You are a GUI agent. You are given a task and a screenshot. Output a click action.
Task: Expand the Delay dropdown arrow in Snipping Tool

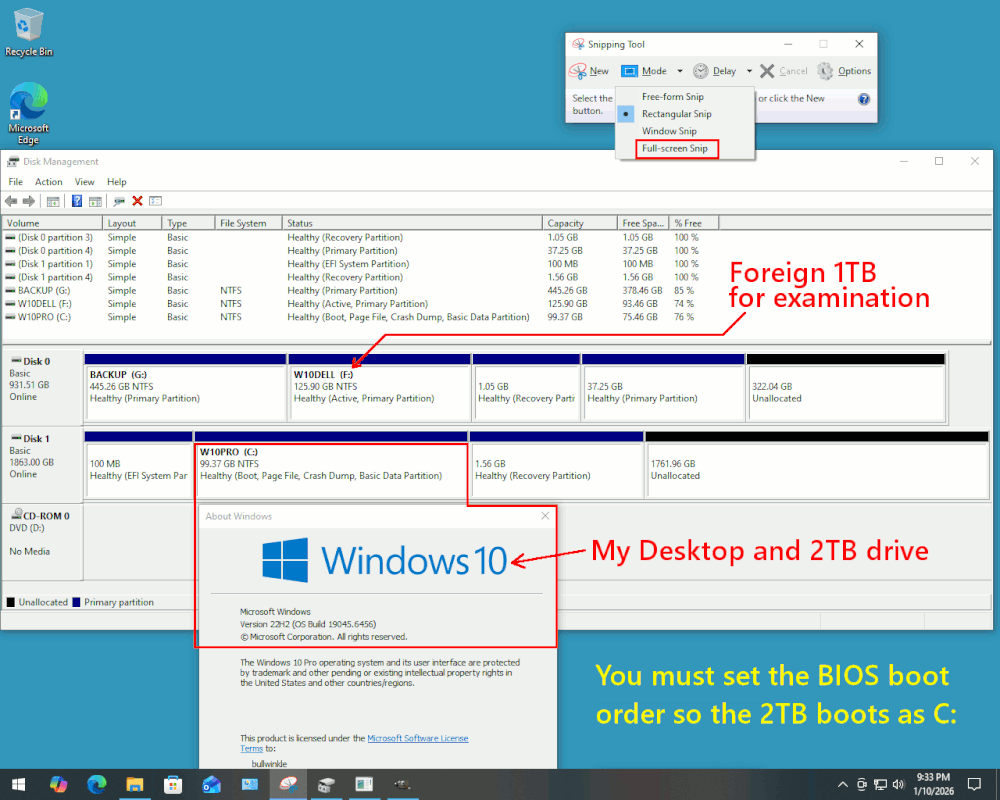749,71
